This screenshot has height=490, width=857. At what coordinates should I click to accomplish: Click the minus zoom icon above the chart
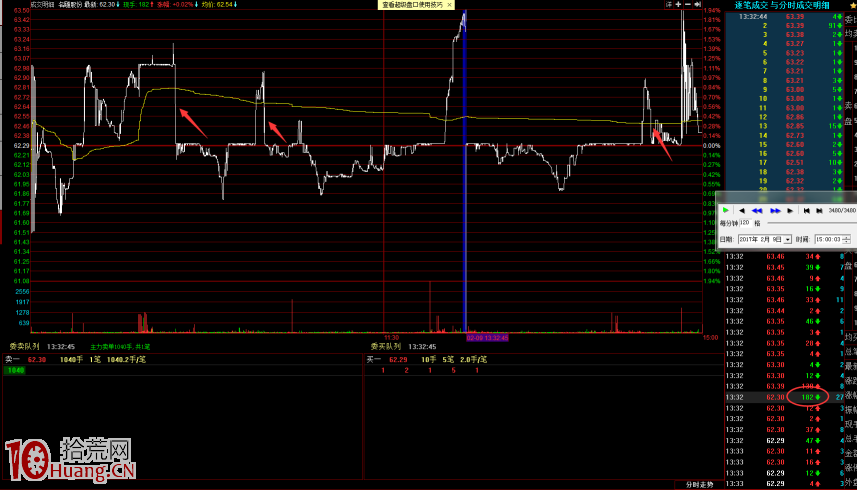(688, 4)
